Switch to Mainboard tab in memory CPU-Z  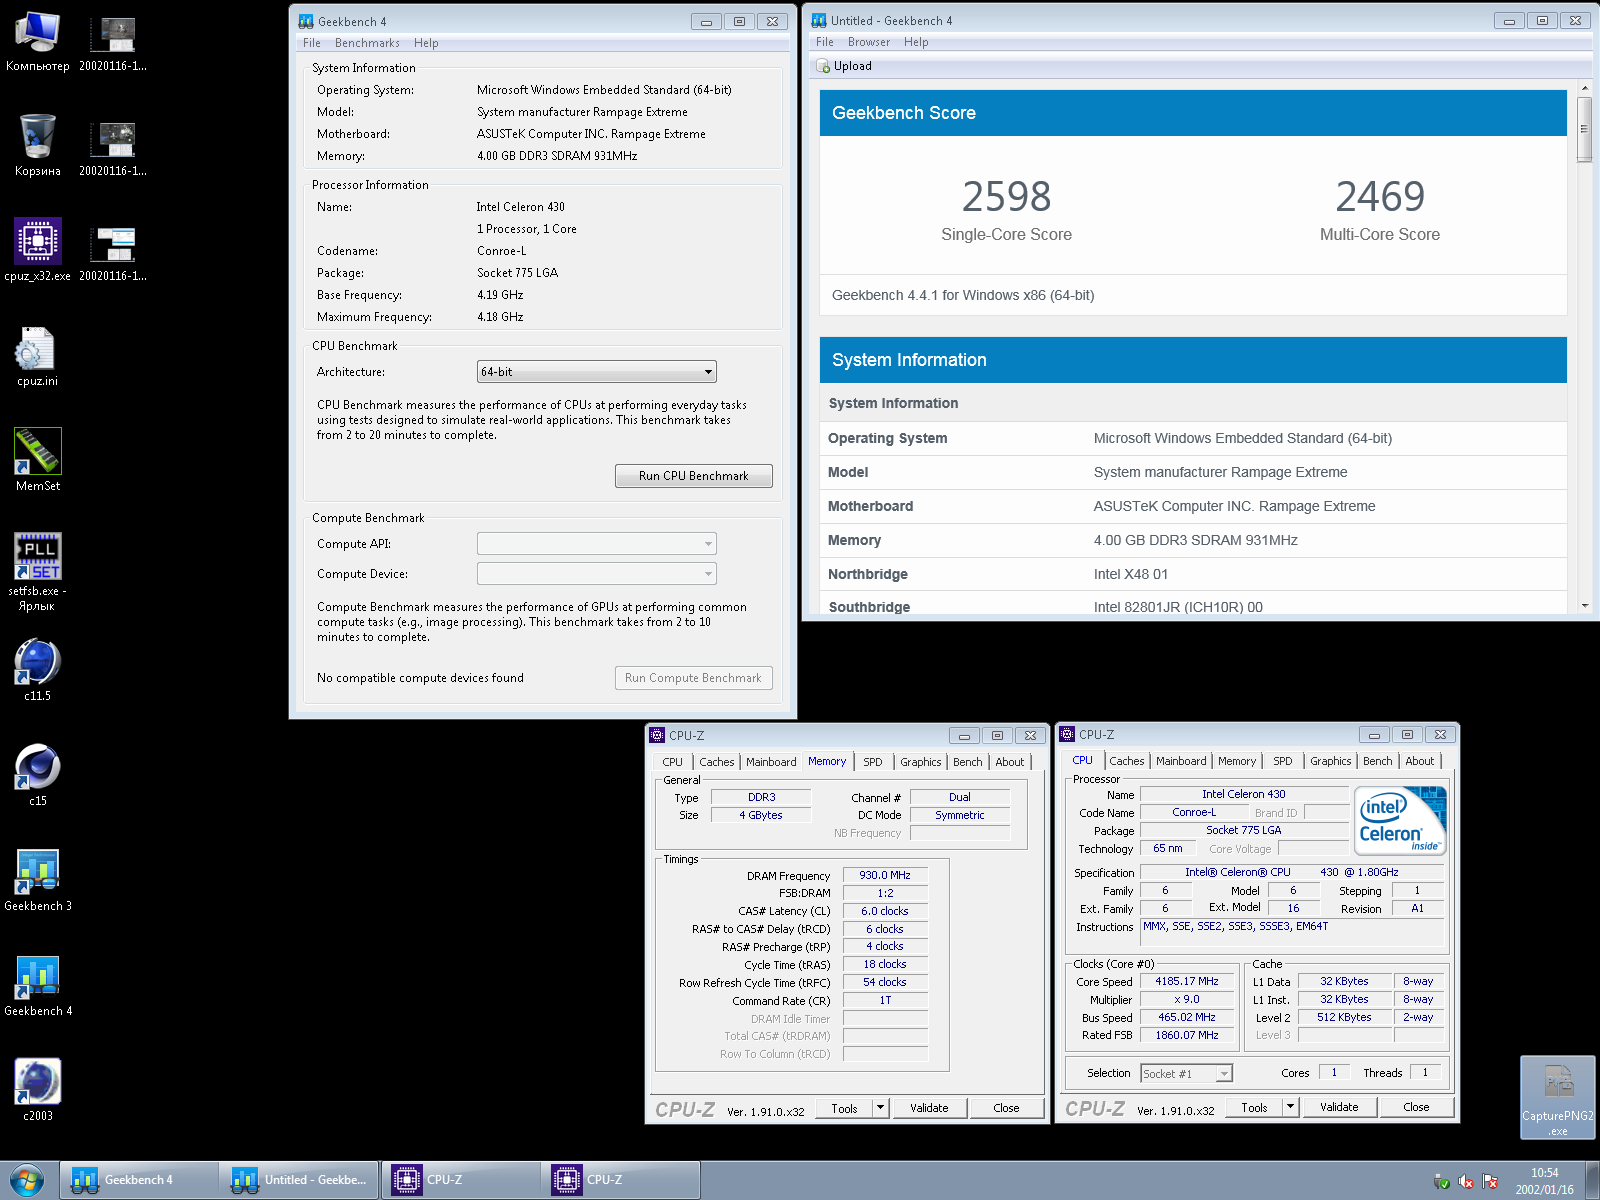[x=771, y=762]
